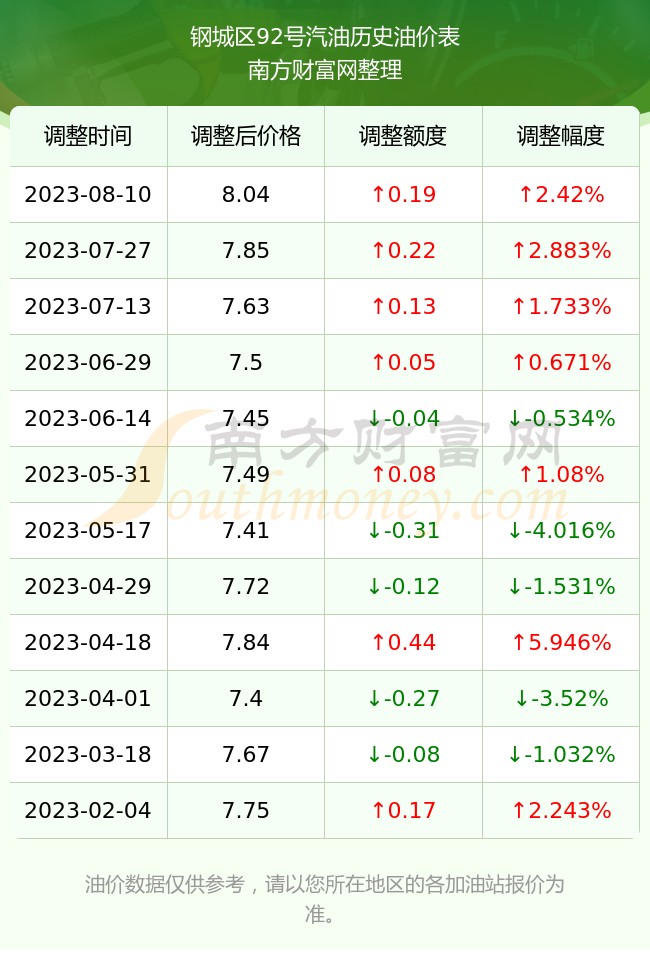
Task: Click the 调整后价格 column header
Action: (x=246, y=136)
